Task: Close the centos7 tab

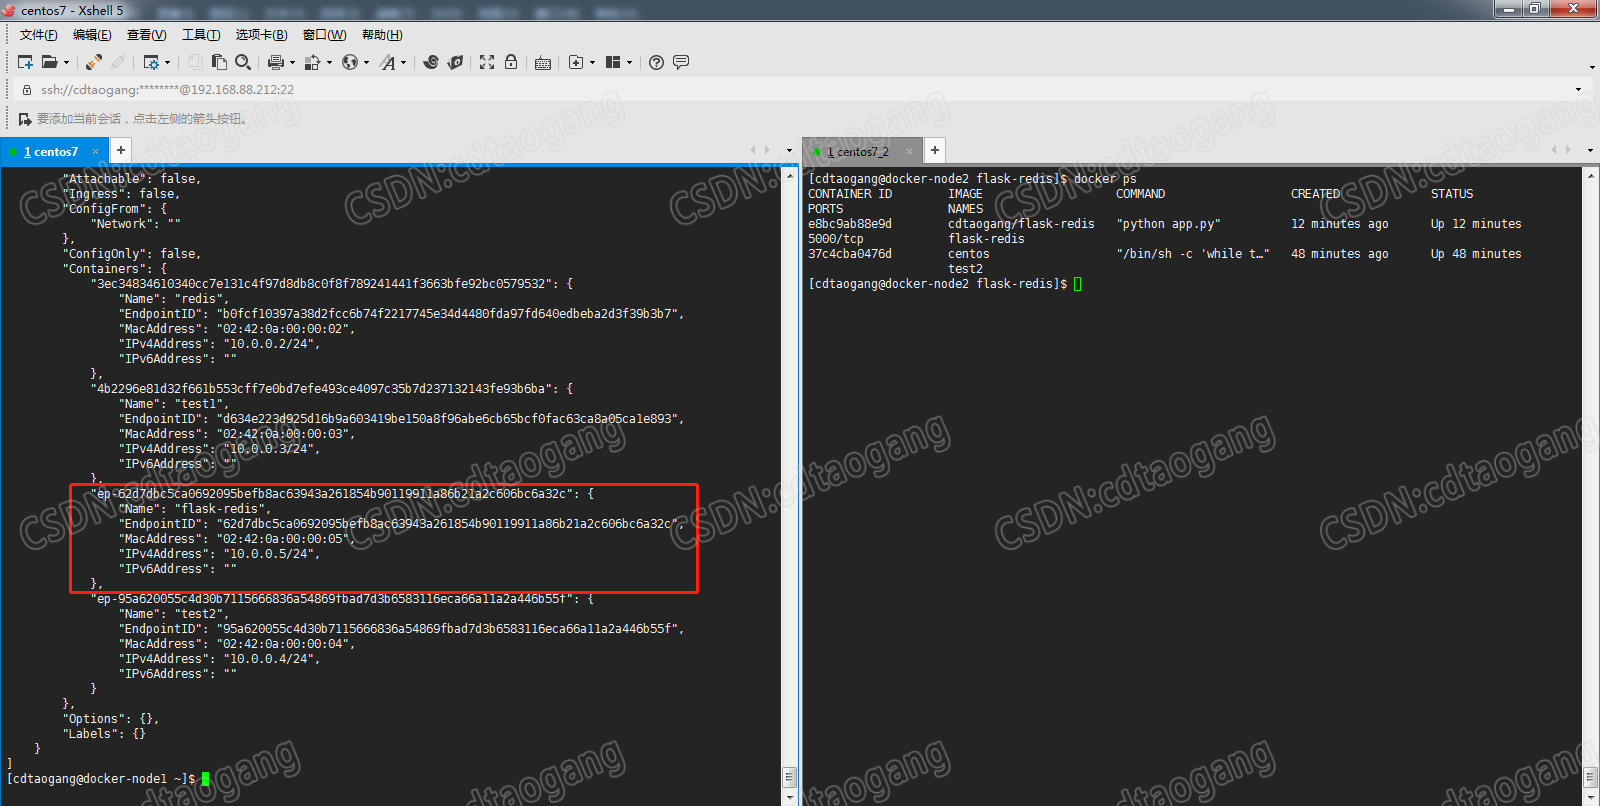Action: point(96,152)
